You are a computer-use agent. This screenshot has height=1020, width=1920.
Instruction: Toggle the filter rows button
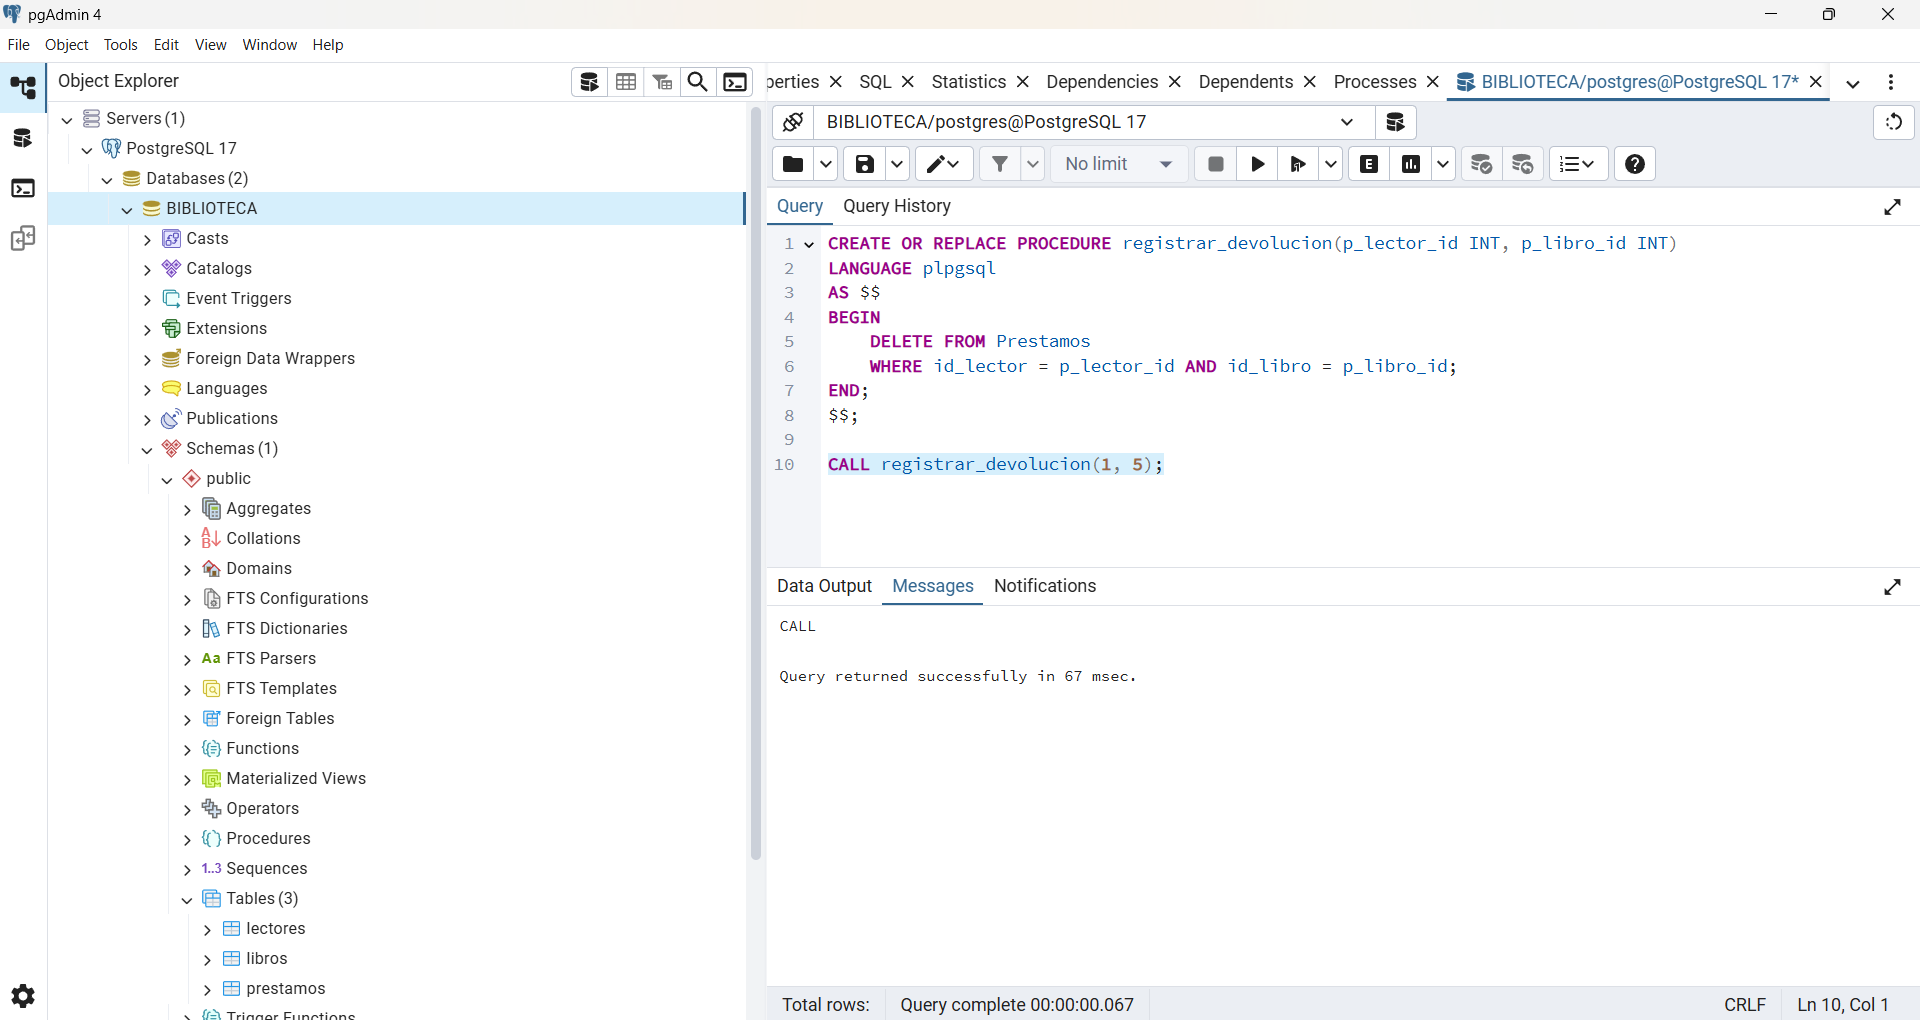coord(1000,164)
